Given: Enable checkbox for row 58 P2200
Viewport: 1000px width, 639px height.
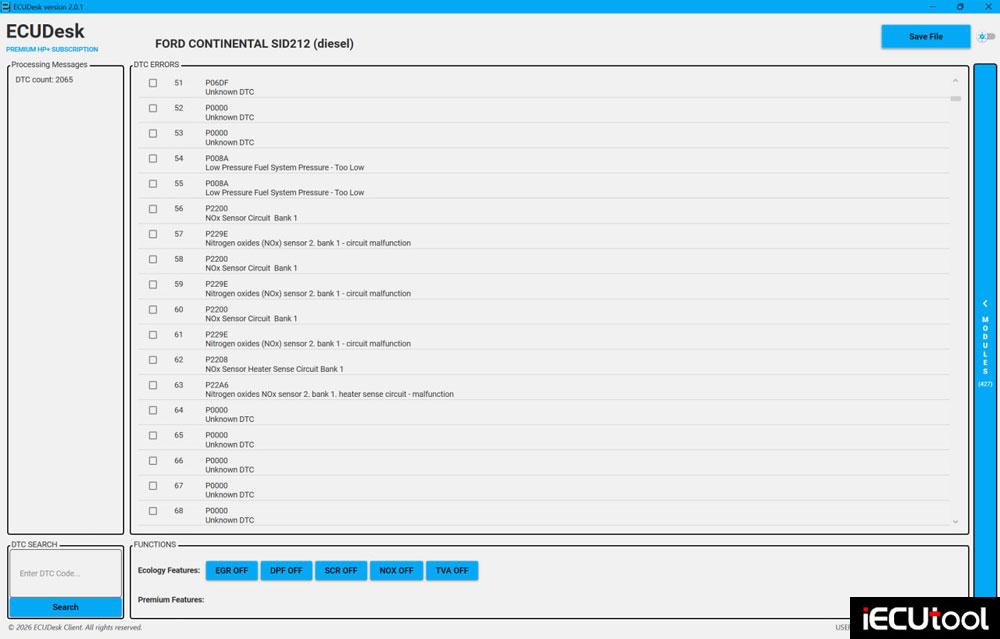Looking at the screenshot, I should (153, 259).
